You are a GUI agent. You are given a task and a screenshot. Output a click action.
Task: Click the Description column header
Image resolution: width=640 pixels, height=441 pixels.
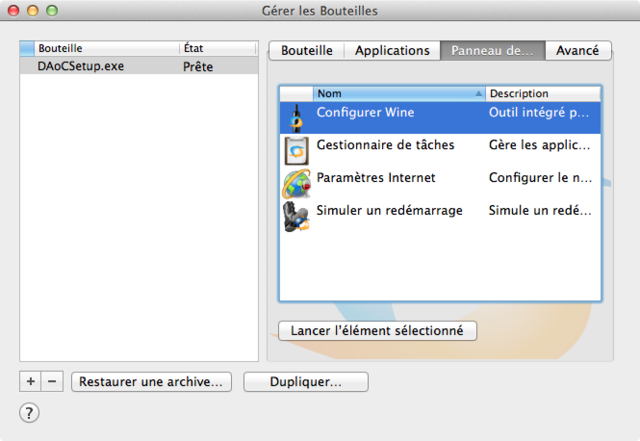[x=542, y=93]
